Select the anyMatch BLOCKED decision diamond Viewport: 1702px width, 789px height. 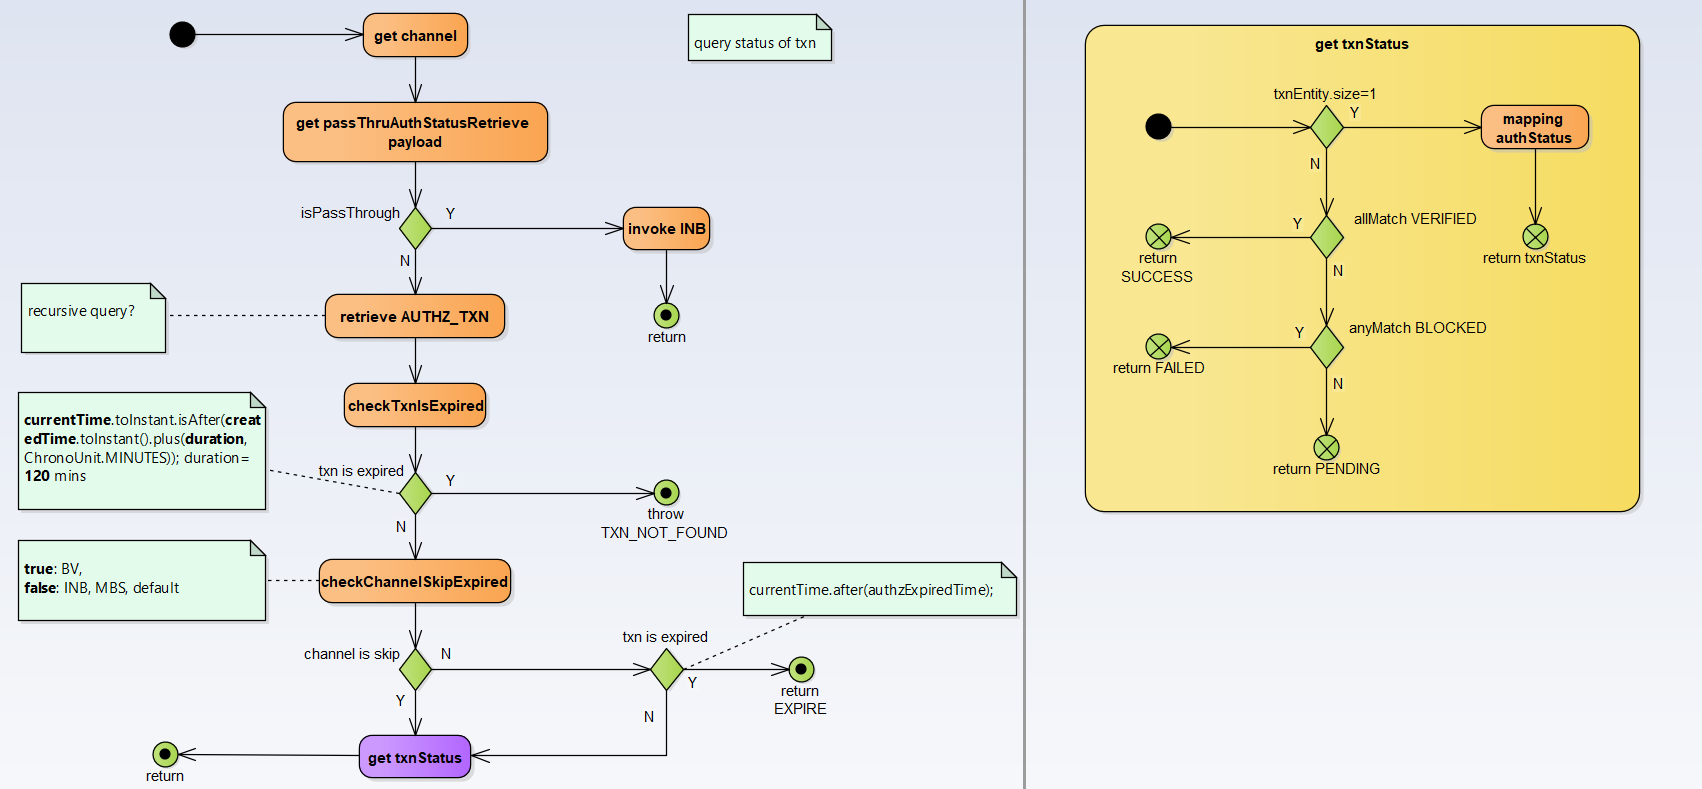[x=1326, y=347]
